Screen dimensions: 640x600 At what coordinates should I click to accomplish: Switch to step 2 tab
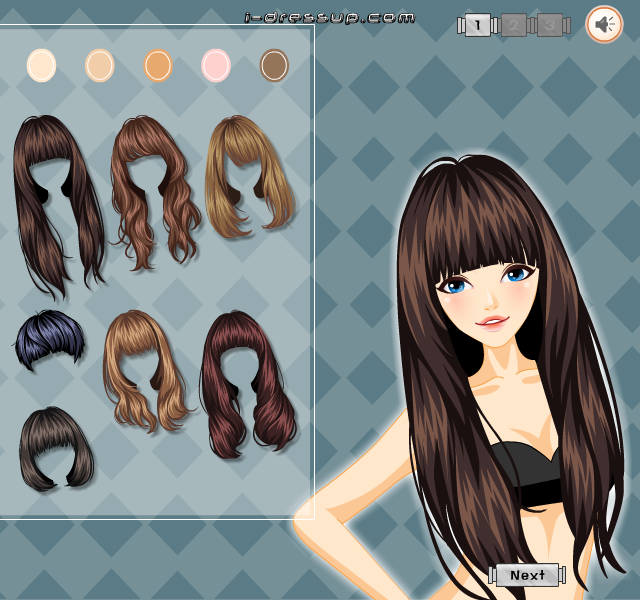click(513, 25)
